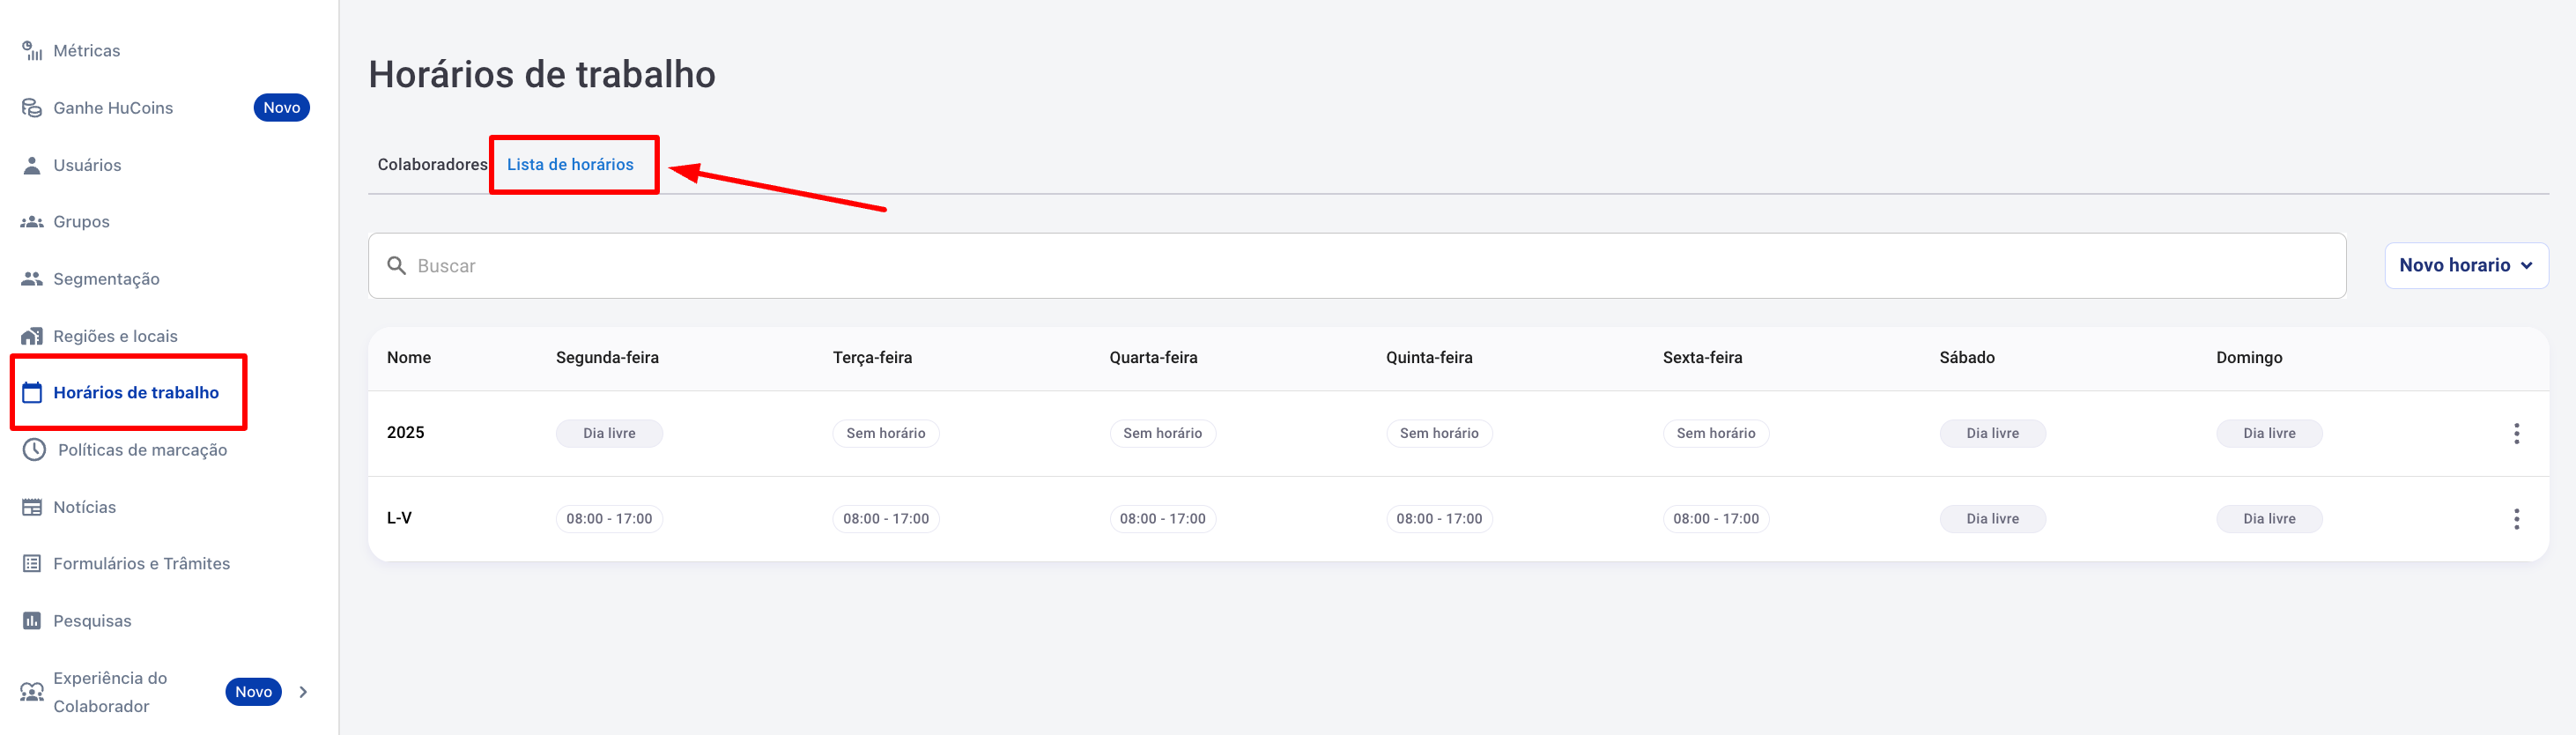The height and width of the screenshot is (735, 2576).
Task: Click 08:00 - 17:00 under Terça-feira for L-V
Action: pyautogui.click(x=886, y=519)
